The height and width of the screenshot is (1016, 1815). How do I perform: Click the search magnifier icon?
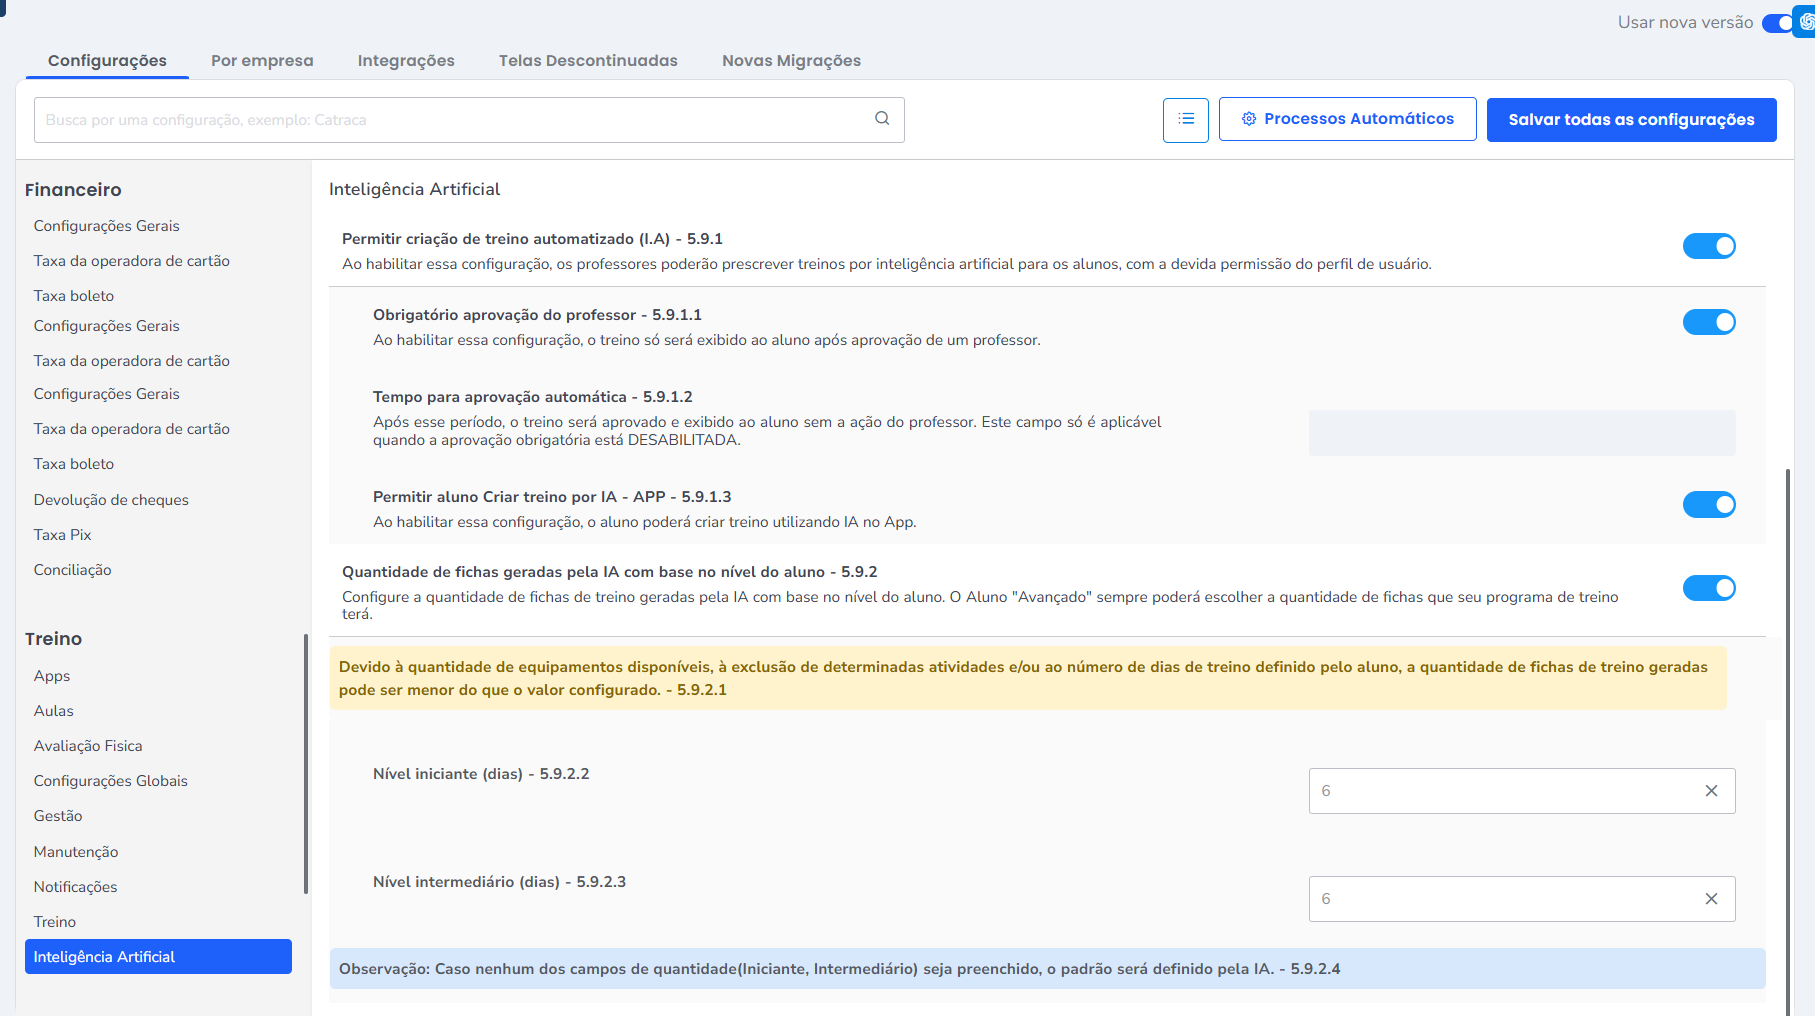pyautogui.click(x=882, y=119)
